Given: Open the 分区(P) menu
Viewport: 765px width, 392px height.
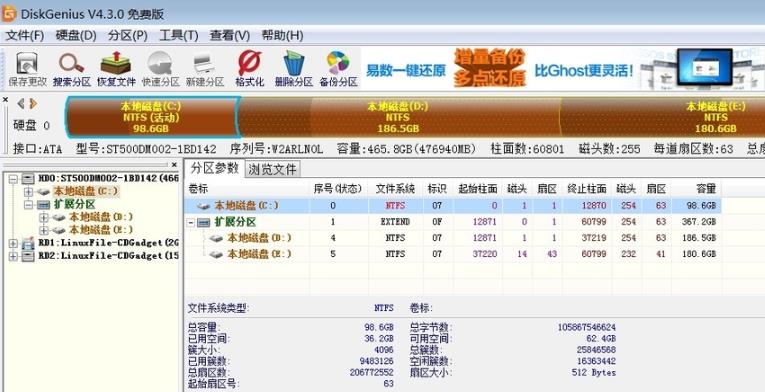Looking at the screenshot, I should 128,36.
